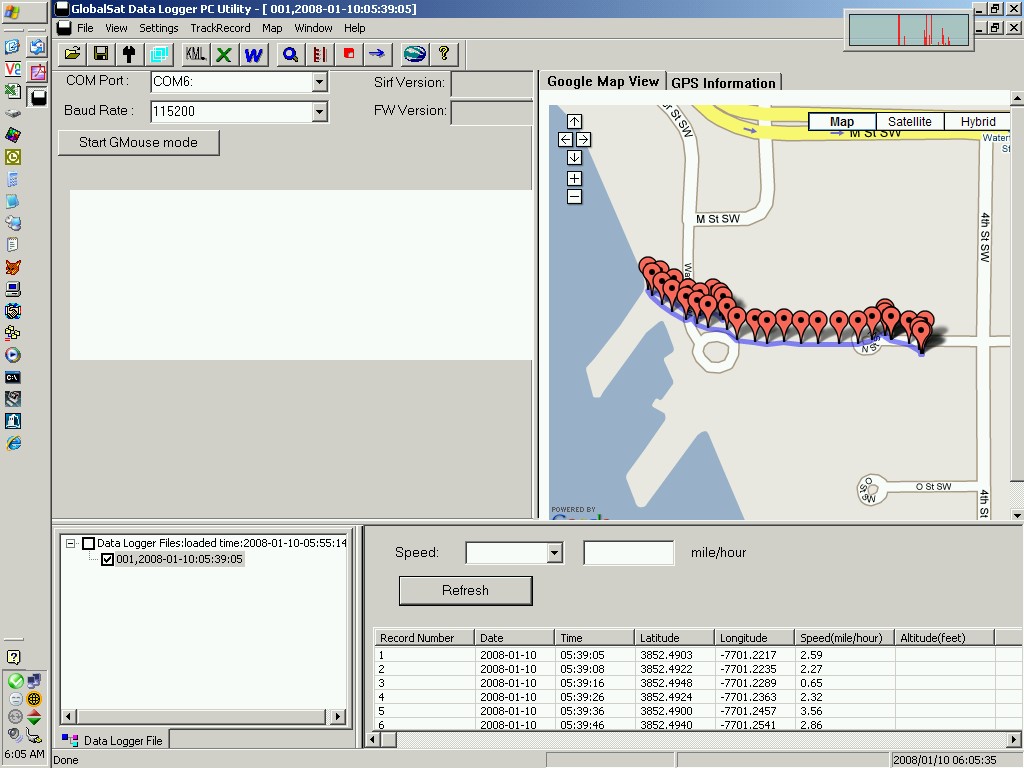Viewport: 1024px width, 768px height.
Task: Click the down arrow of map vertical scrollbar
Action: click(1017, 515)
